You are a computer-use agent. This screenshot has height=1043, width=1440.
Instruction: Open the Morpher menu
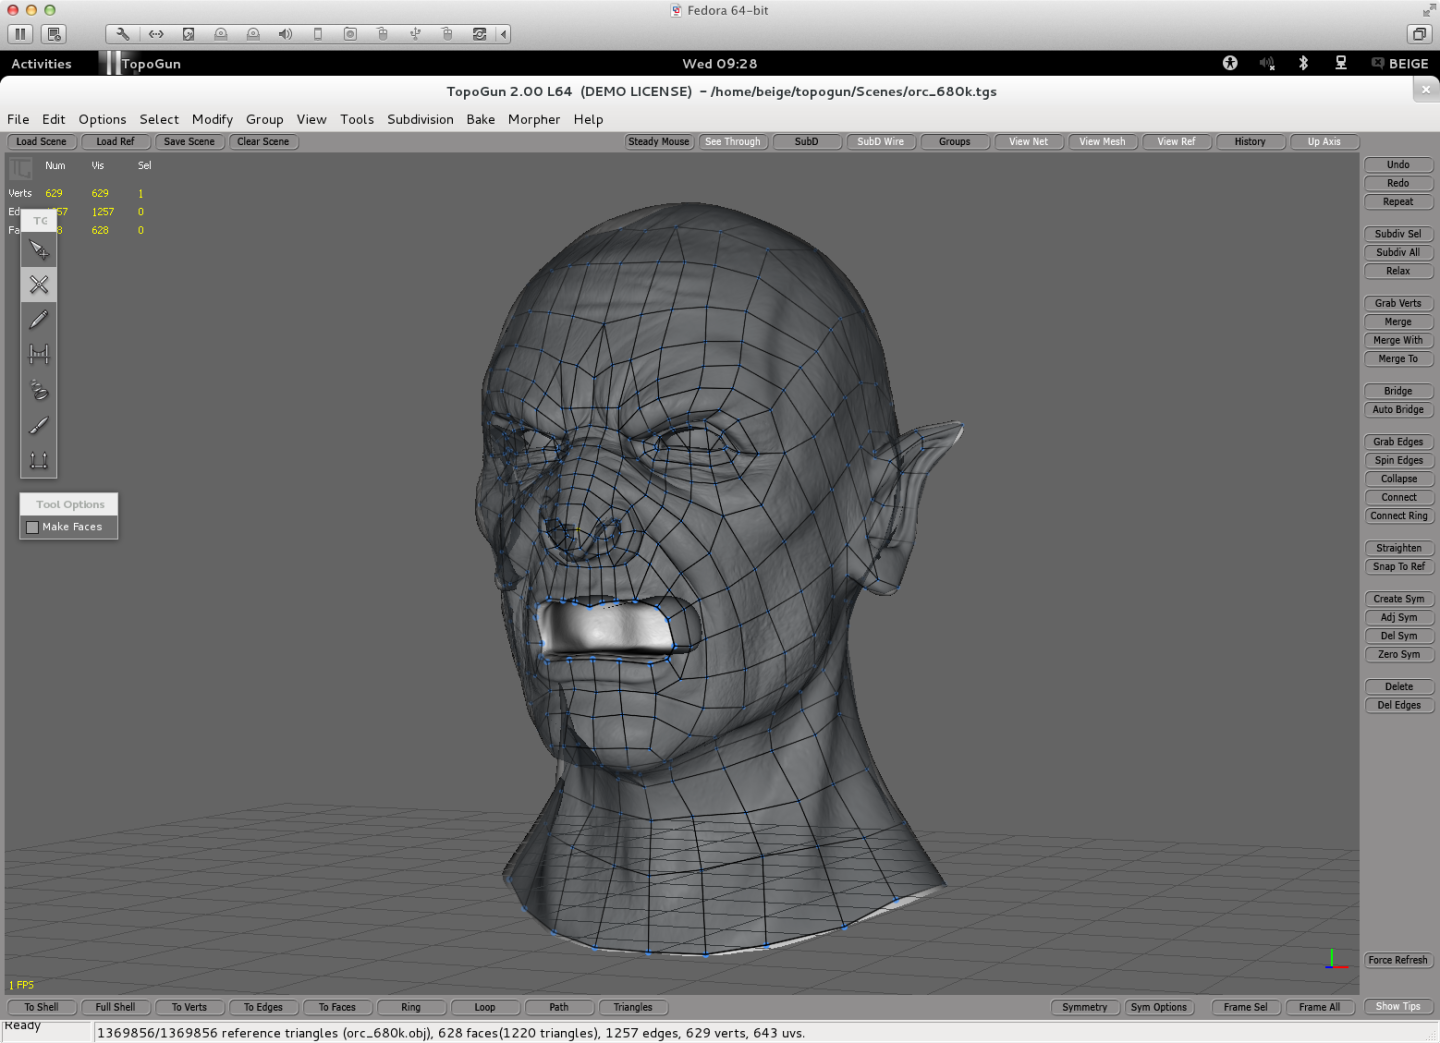point(534,119)
